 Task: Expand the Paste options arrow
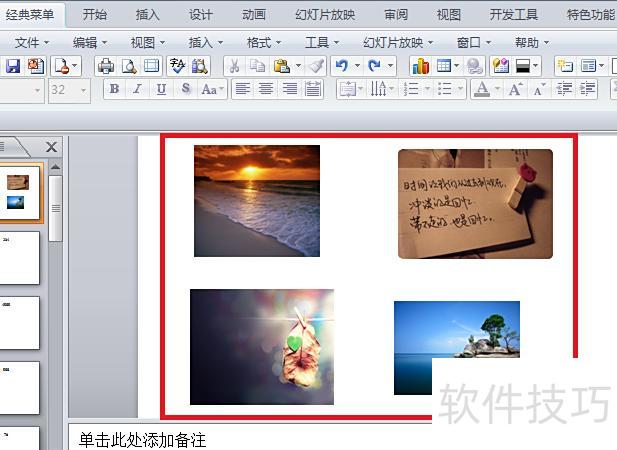coord(299,66)
